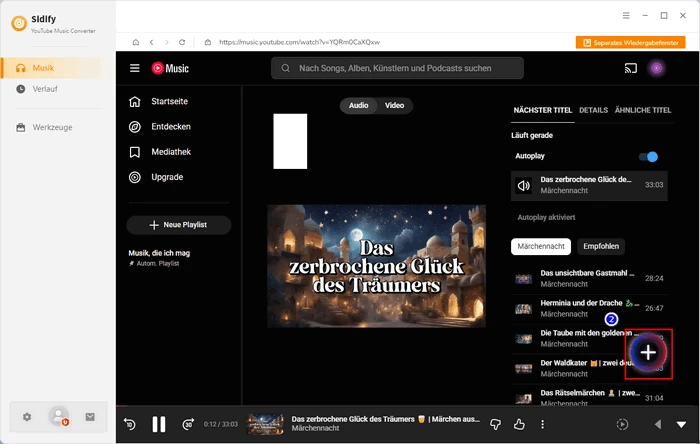
Task: Collapse the player page with the down arrow
Action: tap(681, 424)
